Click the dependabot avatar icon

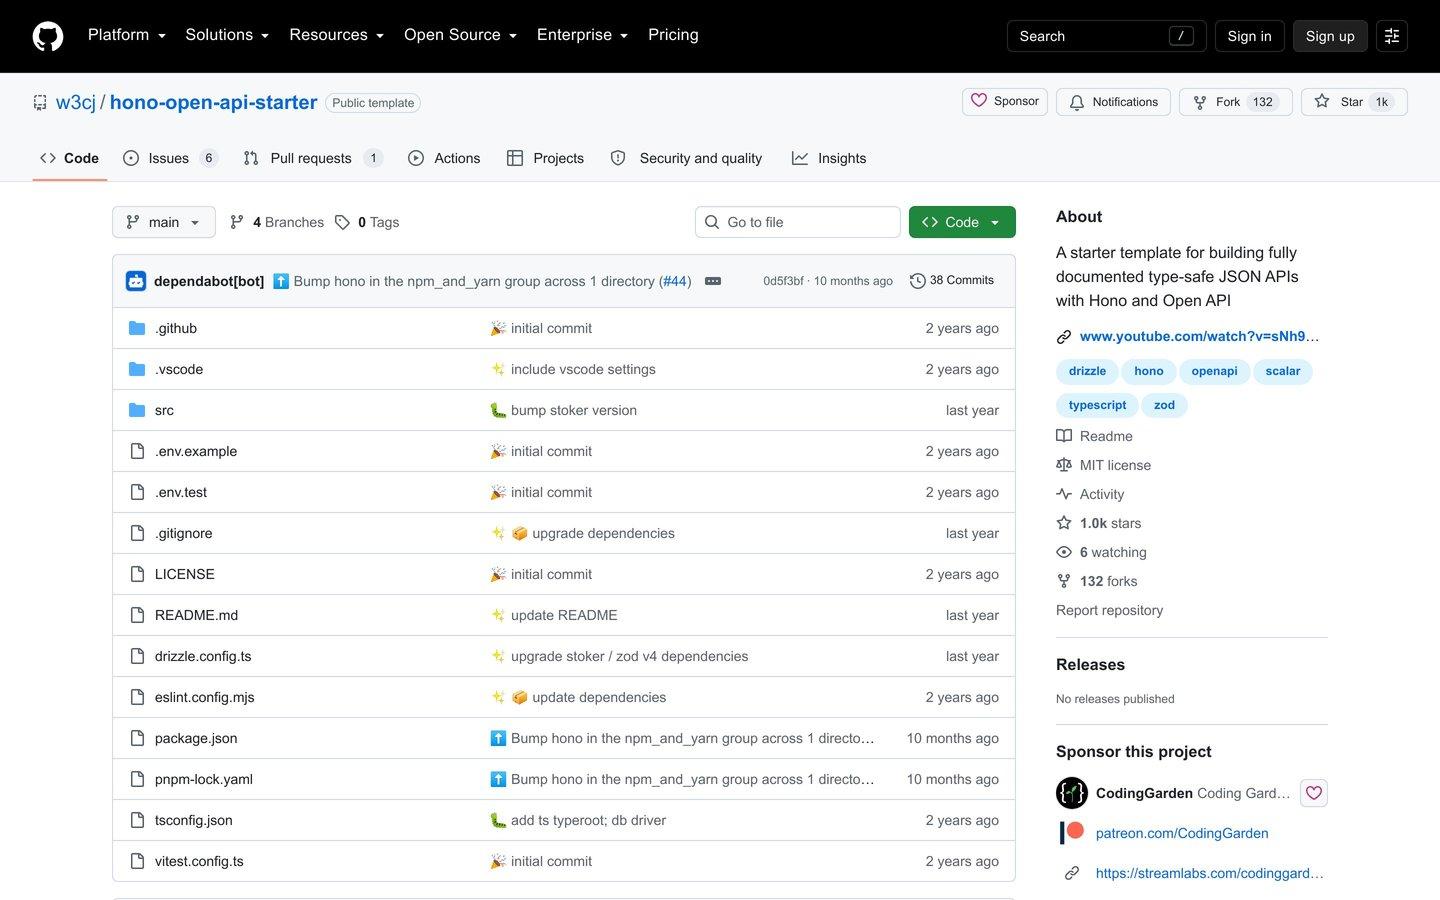136,281
